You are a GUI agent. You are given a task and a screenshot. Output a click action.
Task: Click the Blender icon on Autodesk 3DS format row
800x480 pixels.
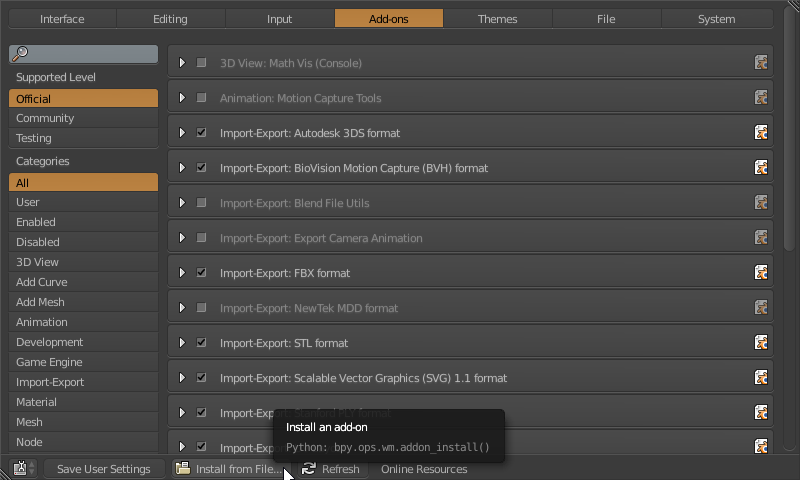pyautogui.click(x=761, y=133)
